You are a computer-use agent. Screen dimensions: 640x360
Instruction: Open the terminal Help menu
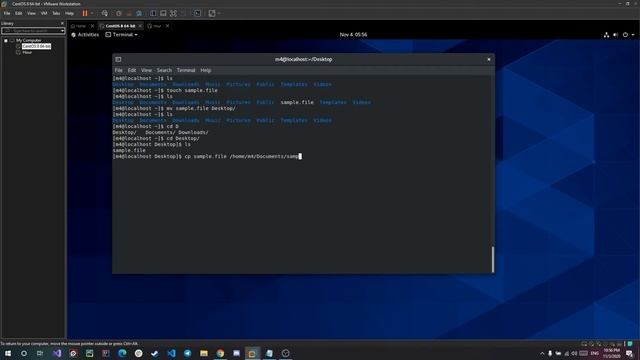point(206,70)
